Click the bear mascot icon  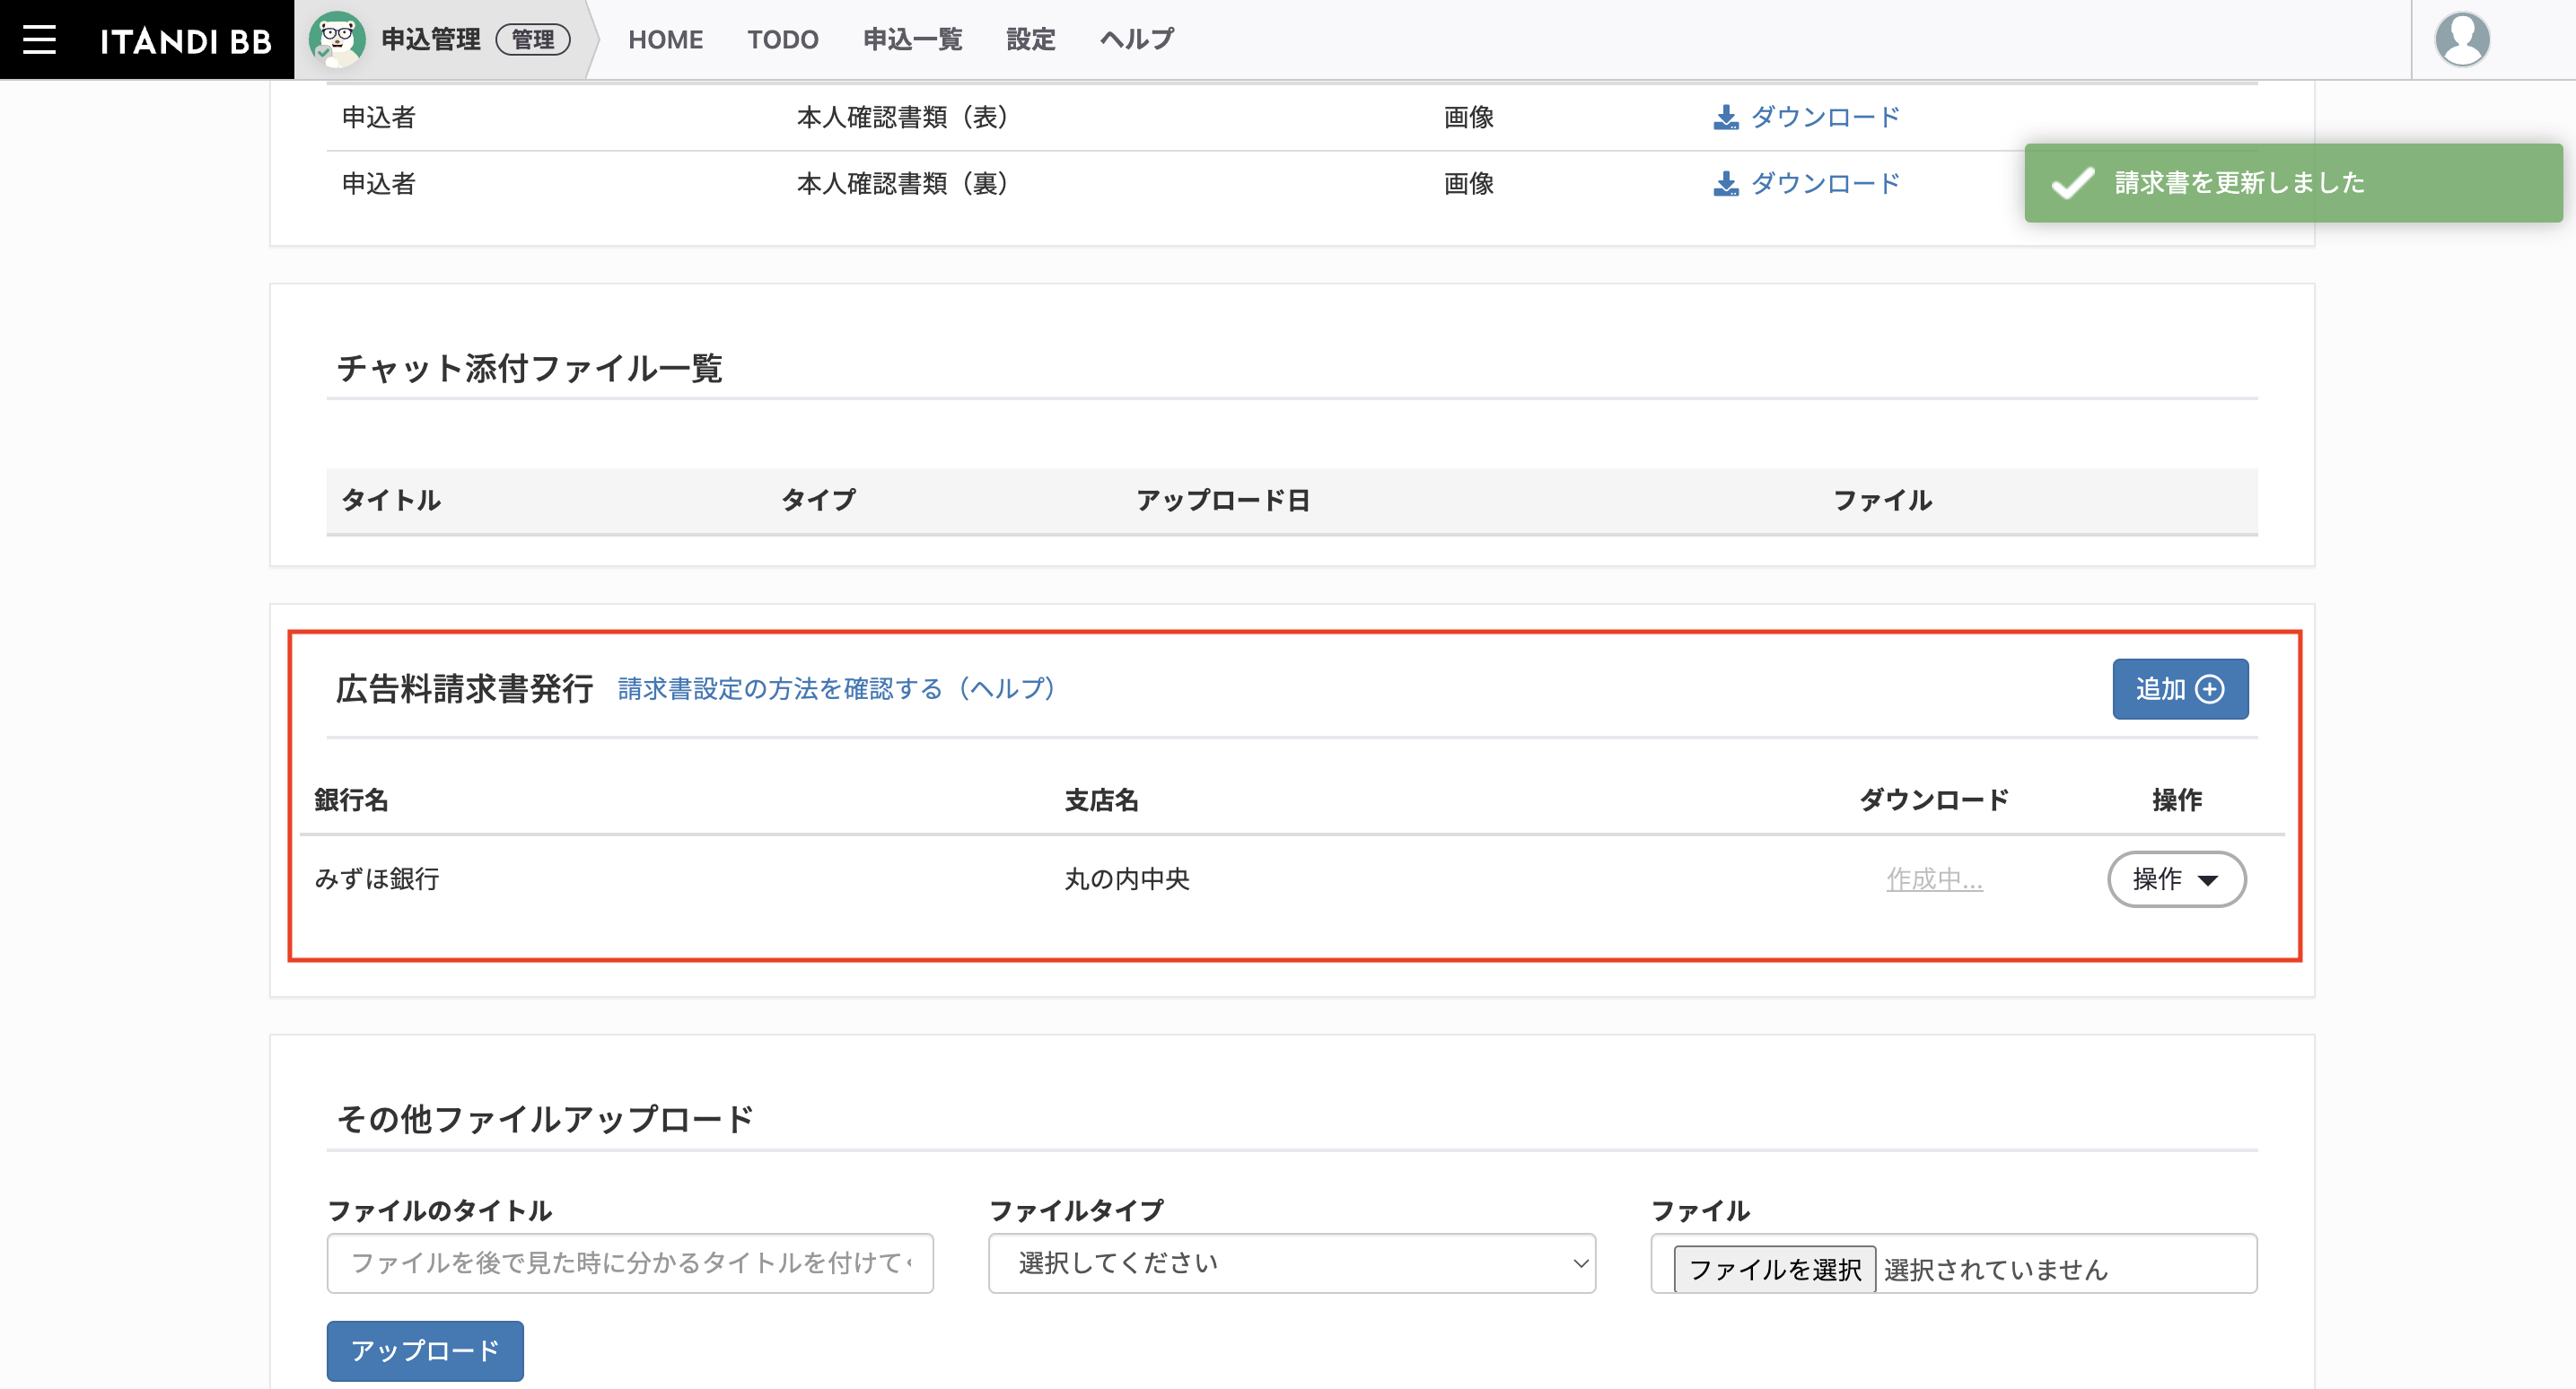pos(337,39)
